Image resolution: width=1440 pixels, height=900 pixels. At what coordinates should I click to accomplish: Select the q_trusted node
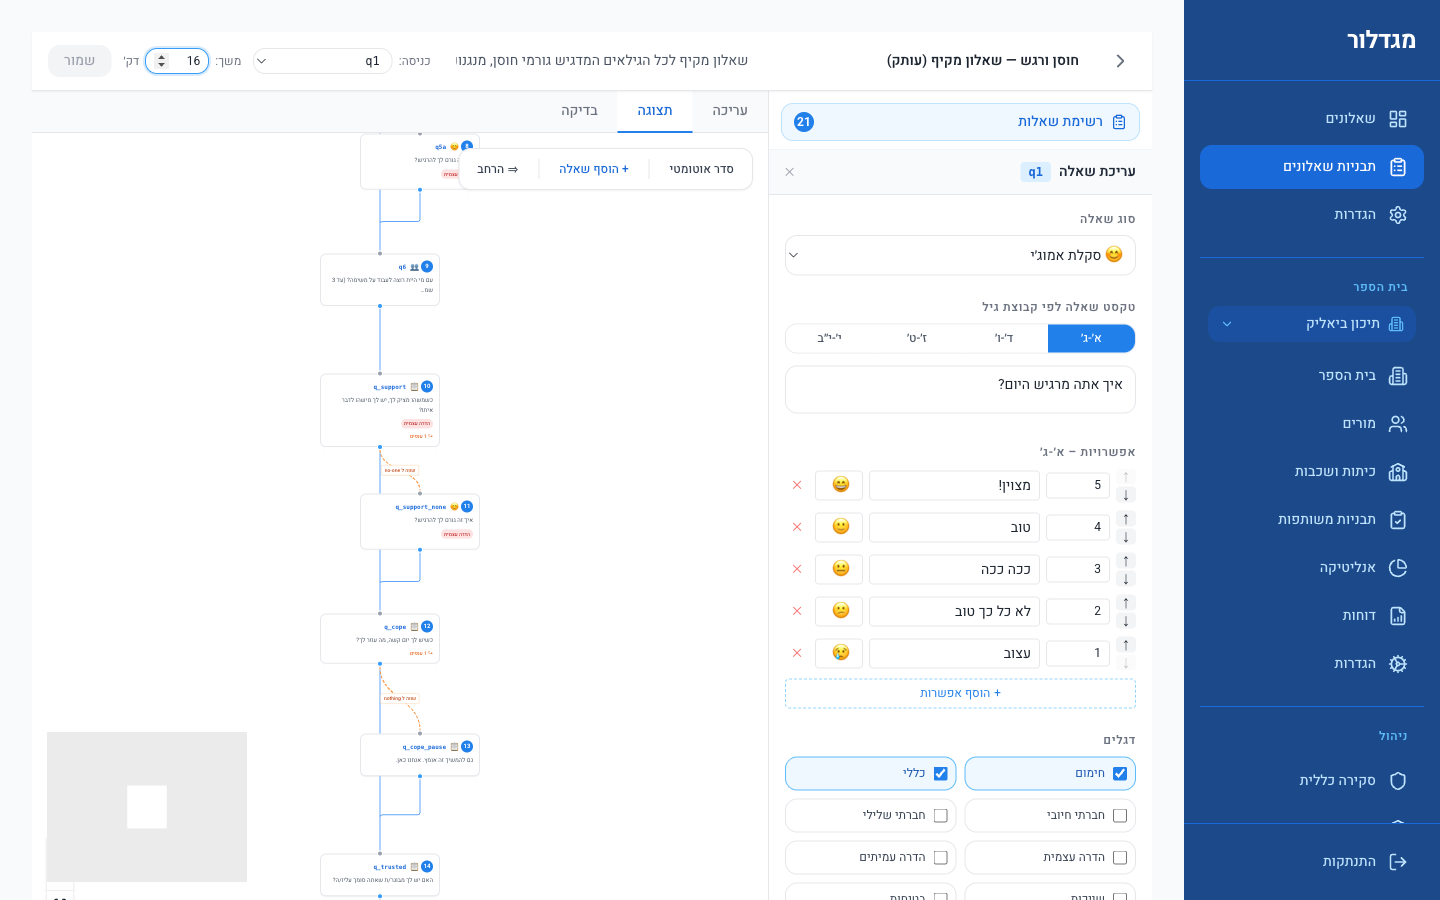[380, 875]
